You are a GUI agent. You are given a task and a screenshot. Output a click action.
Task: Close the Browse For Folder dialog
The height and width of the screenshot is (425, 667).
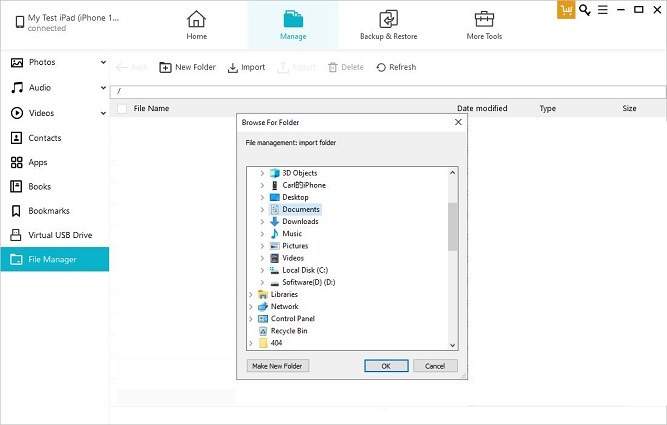(458, 122)
